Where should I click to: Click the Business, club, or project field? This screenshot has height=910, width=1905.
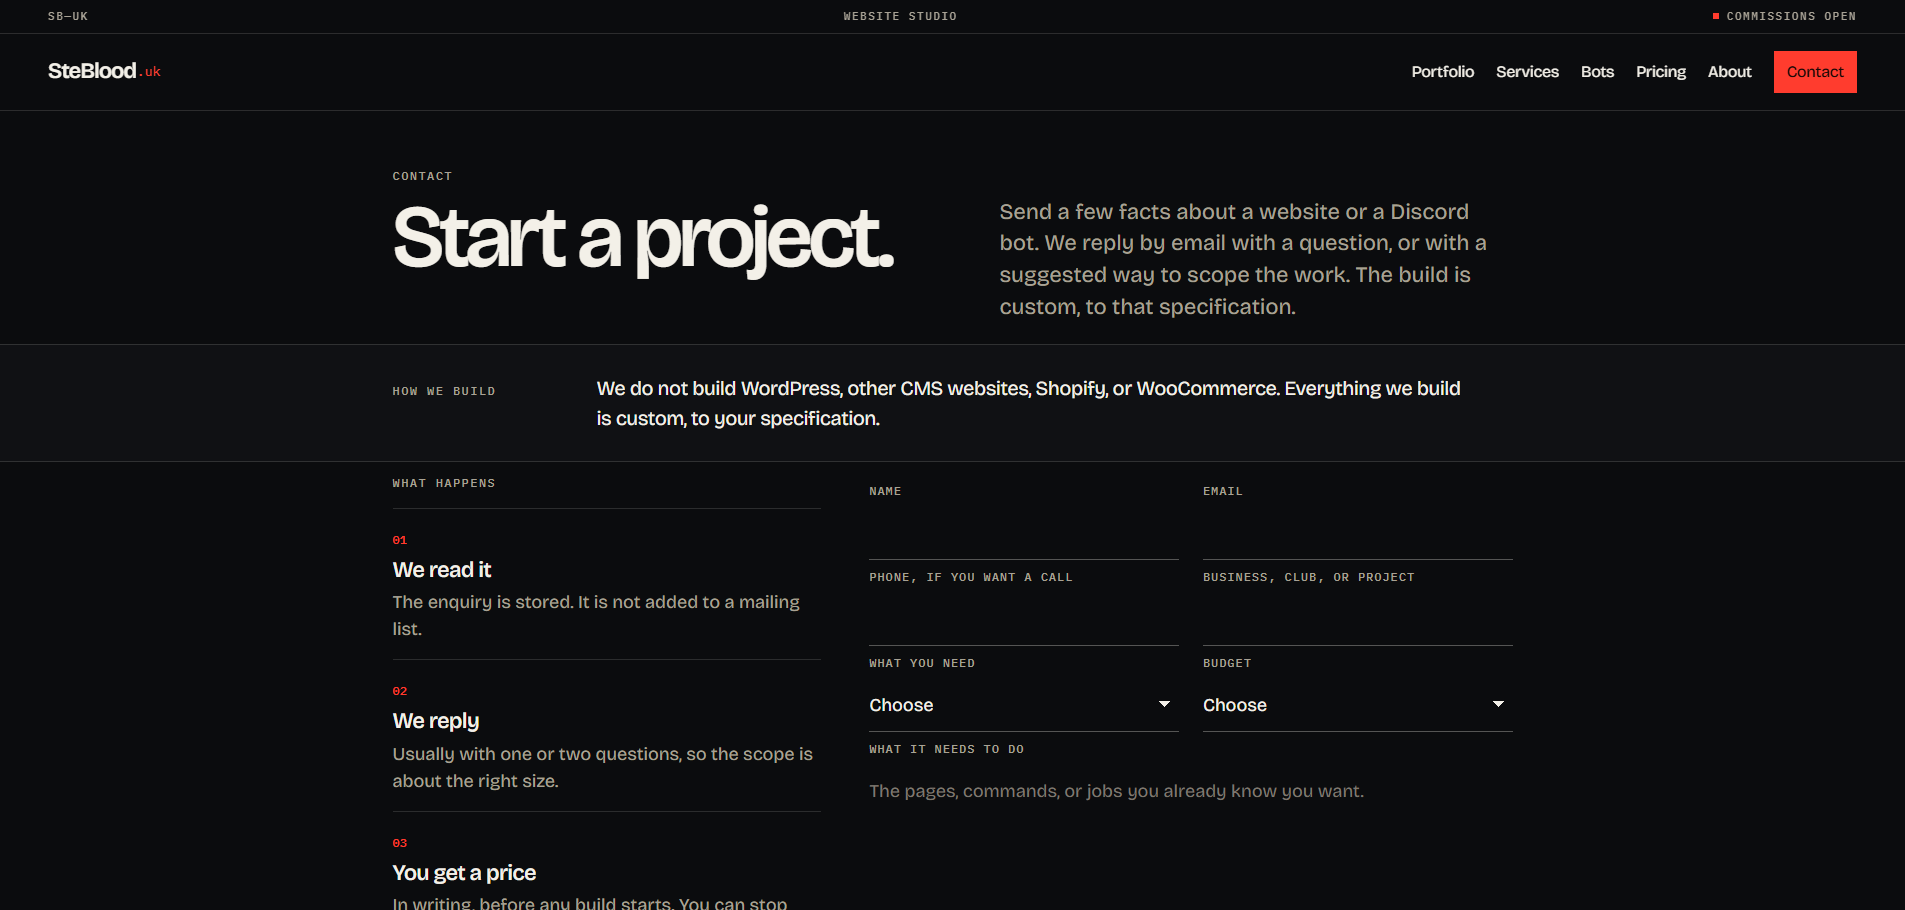[x=1358, y=619]
